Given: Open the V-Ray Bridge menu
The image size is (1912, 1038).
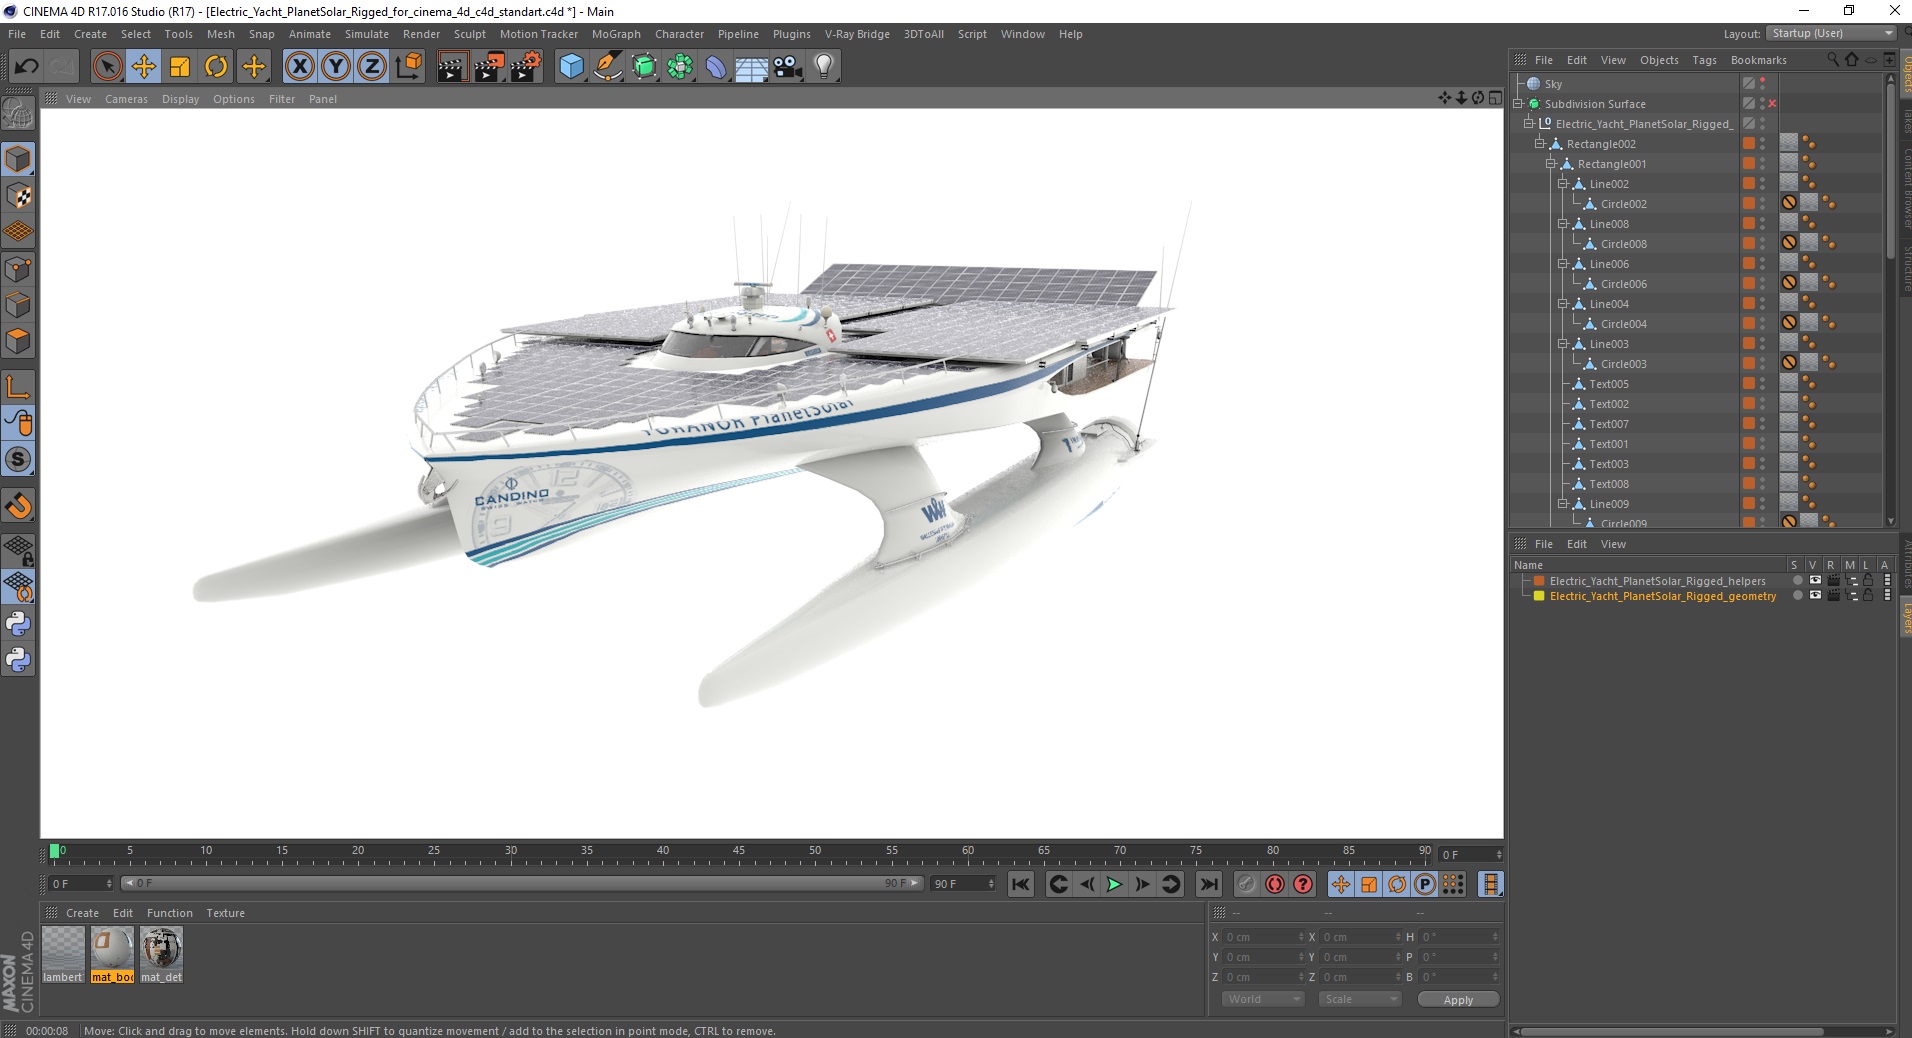Looking at the screenshot, I should click(857, 34).
